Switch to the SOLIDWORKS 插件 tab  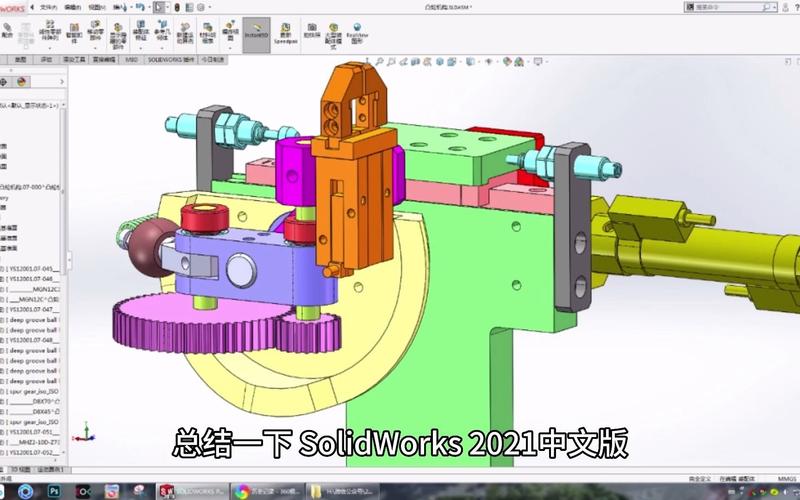click(171, 60)
